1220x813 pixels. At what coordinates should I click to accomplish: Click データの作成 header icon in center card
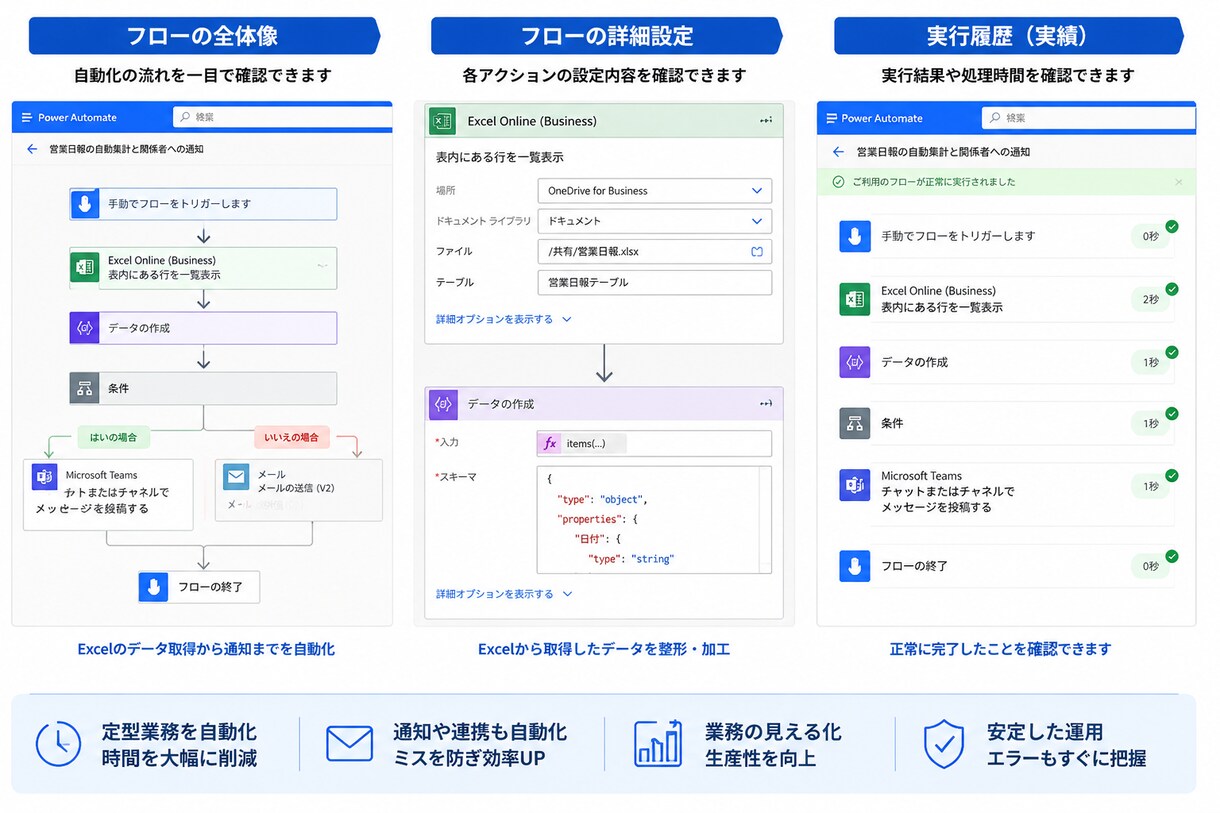[x=443, y=404]
